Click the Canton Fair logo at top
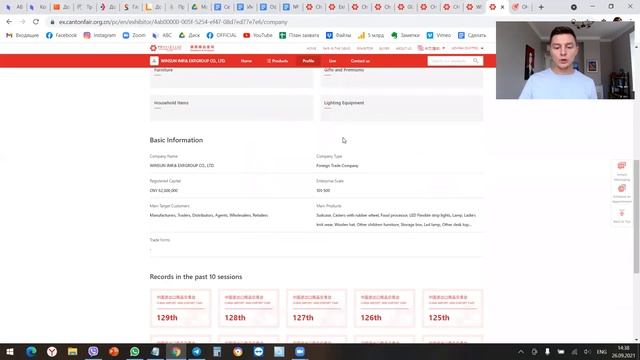 166,48
